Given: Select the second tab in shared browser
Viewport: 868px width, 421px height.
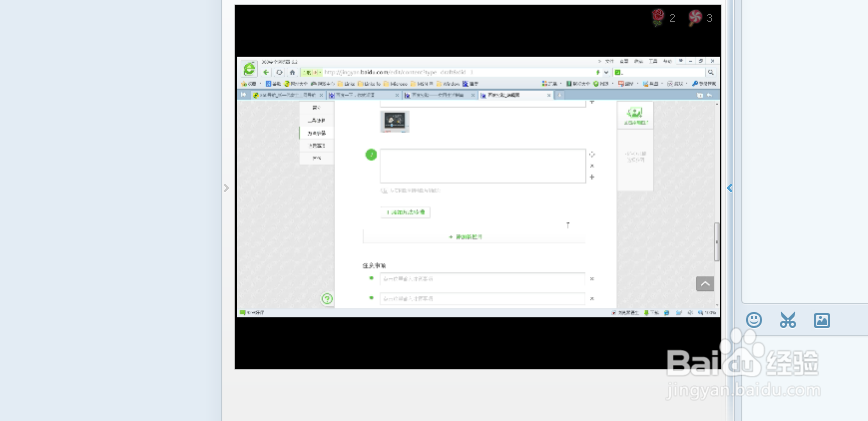Looking at the screenshot, I should [x=364, y=95].
